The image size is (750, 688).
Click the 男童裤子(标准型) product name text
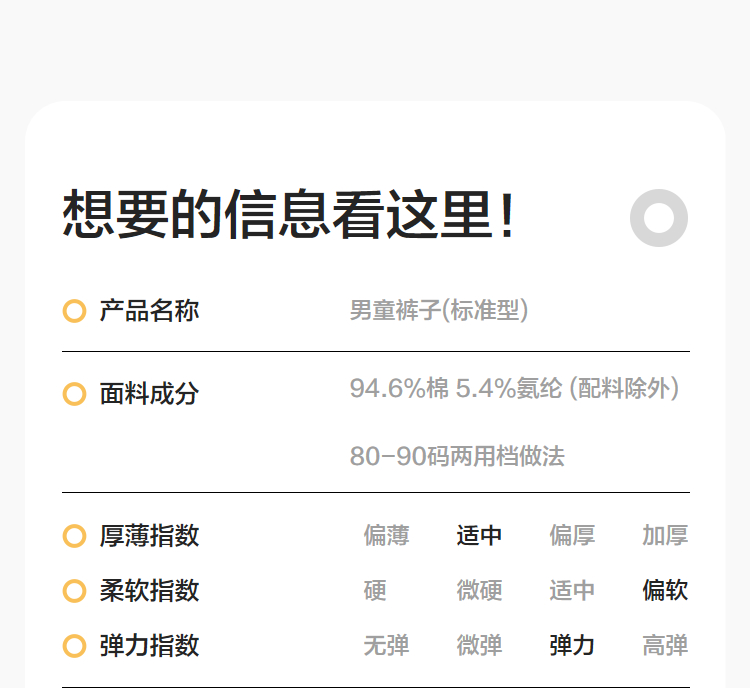coord(439,311)
